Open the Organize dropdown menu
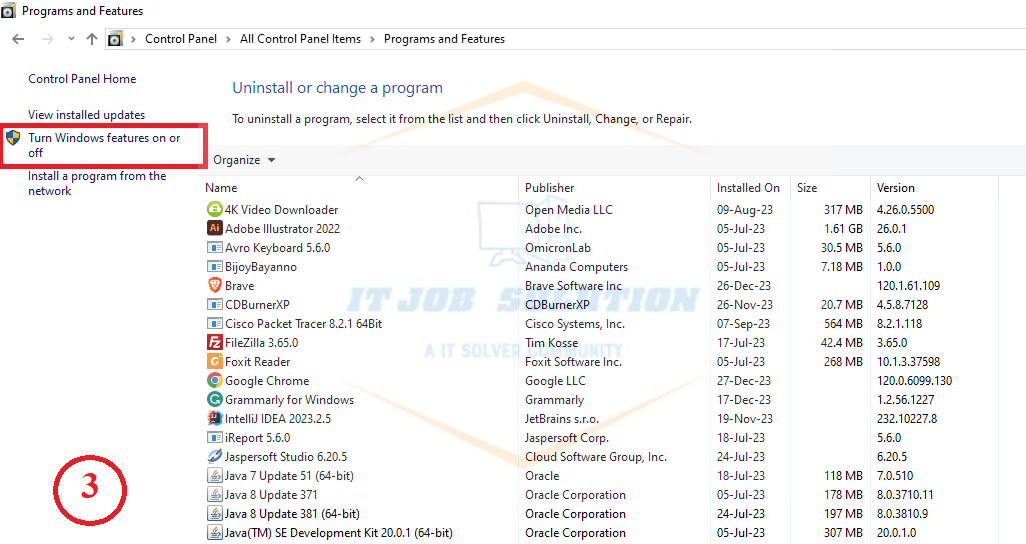 244,160
